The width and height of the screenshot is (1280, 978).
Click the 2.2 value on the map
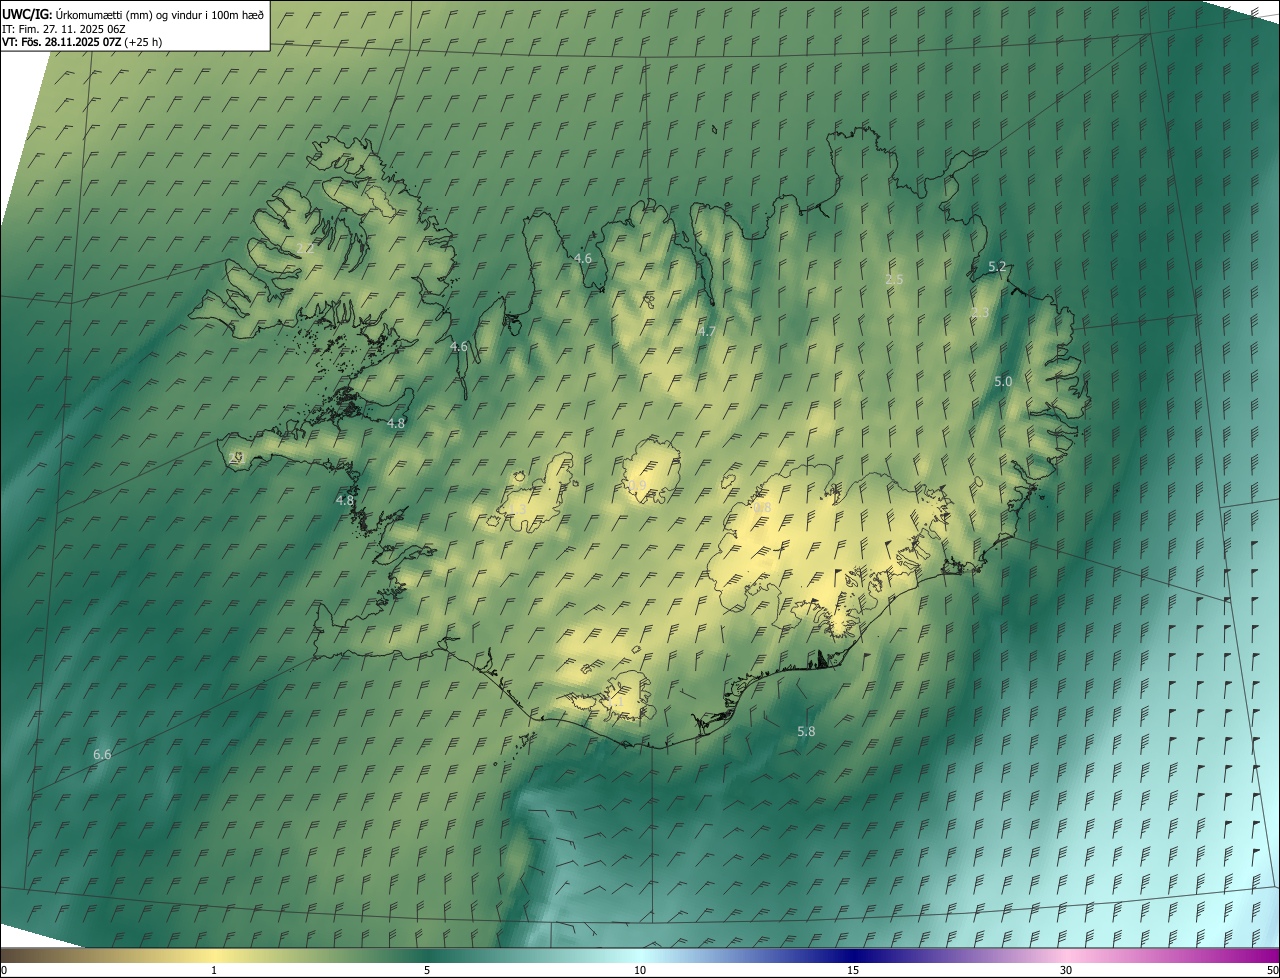click(x=305, y=248)
